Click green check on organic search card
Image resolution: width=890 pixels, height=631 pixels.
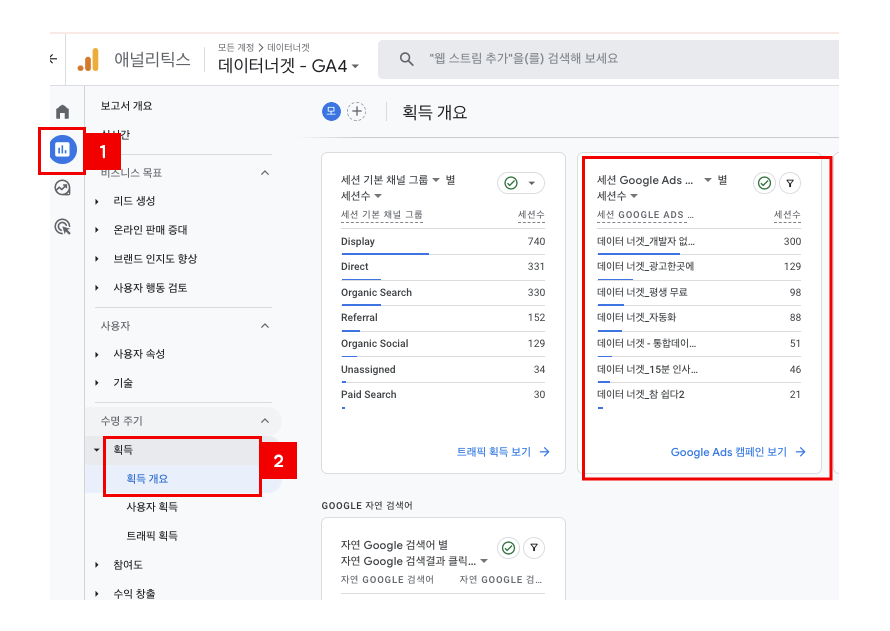[x=509, y=548]
